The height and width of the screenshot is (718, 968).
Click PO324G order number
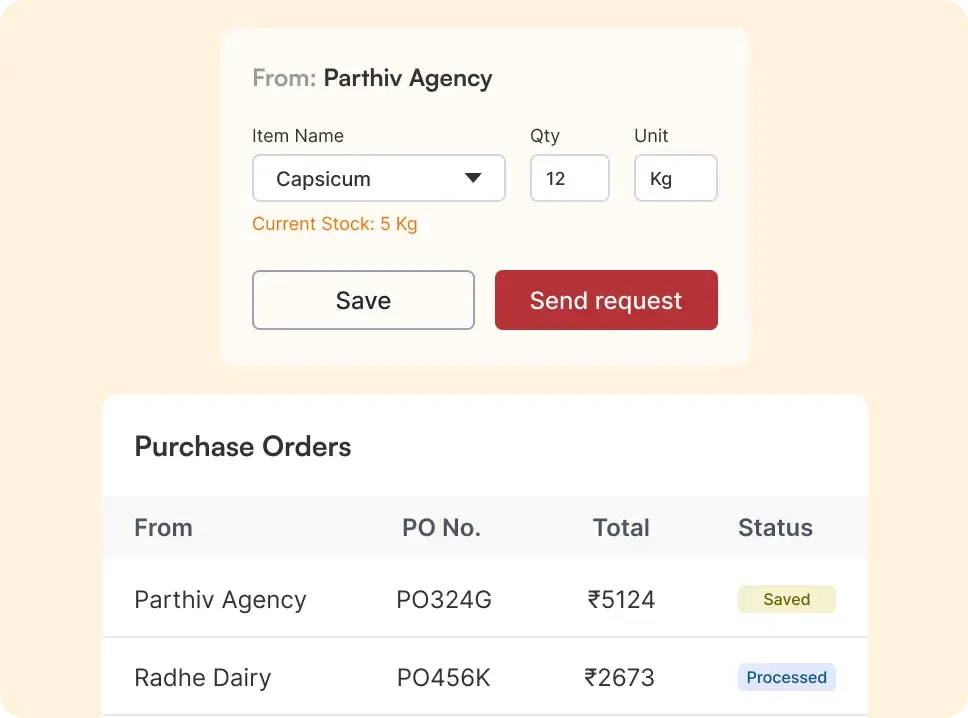point(443,599)
